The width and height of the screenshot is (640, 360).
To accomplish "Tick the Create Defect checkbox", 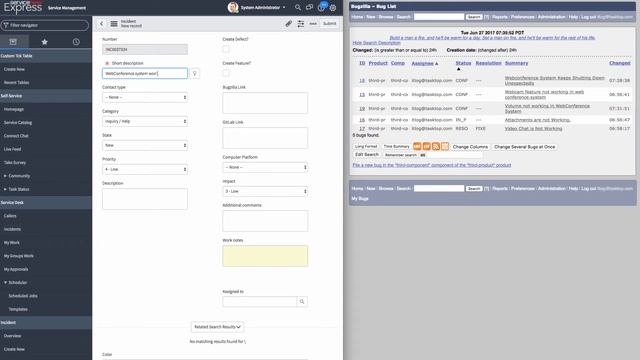I will tap(226, 49).
